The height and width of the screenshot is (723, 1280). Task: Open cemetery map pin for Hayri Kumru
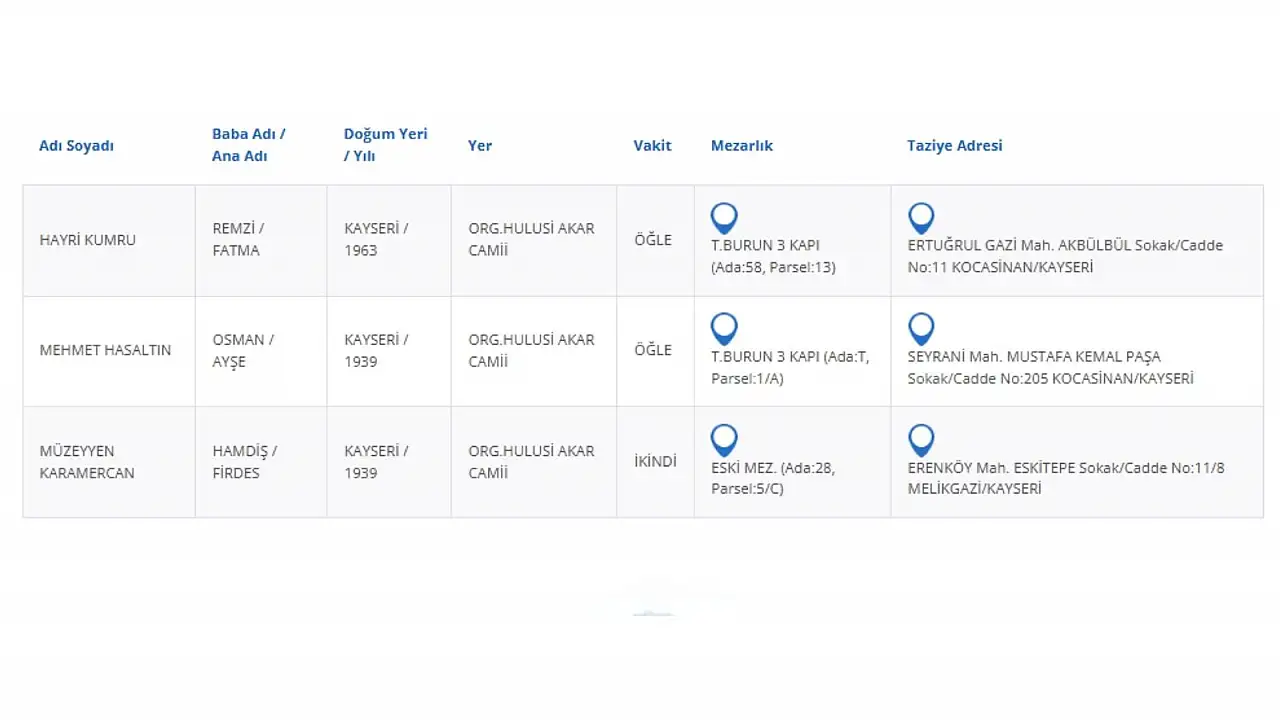(x=724, y=218)
